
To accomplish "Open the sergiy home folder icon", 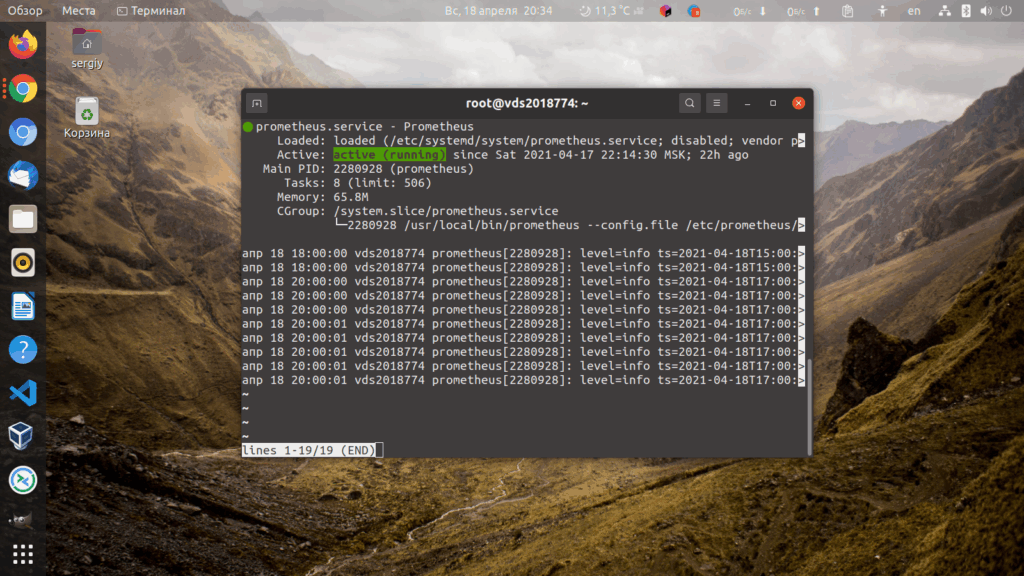I will 87,48.
